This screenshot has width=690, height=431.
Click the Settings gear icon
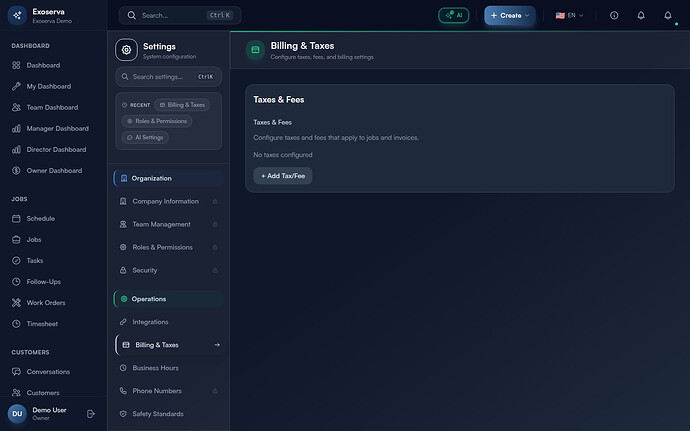(x=126, y=50)
